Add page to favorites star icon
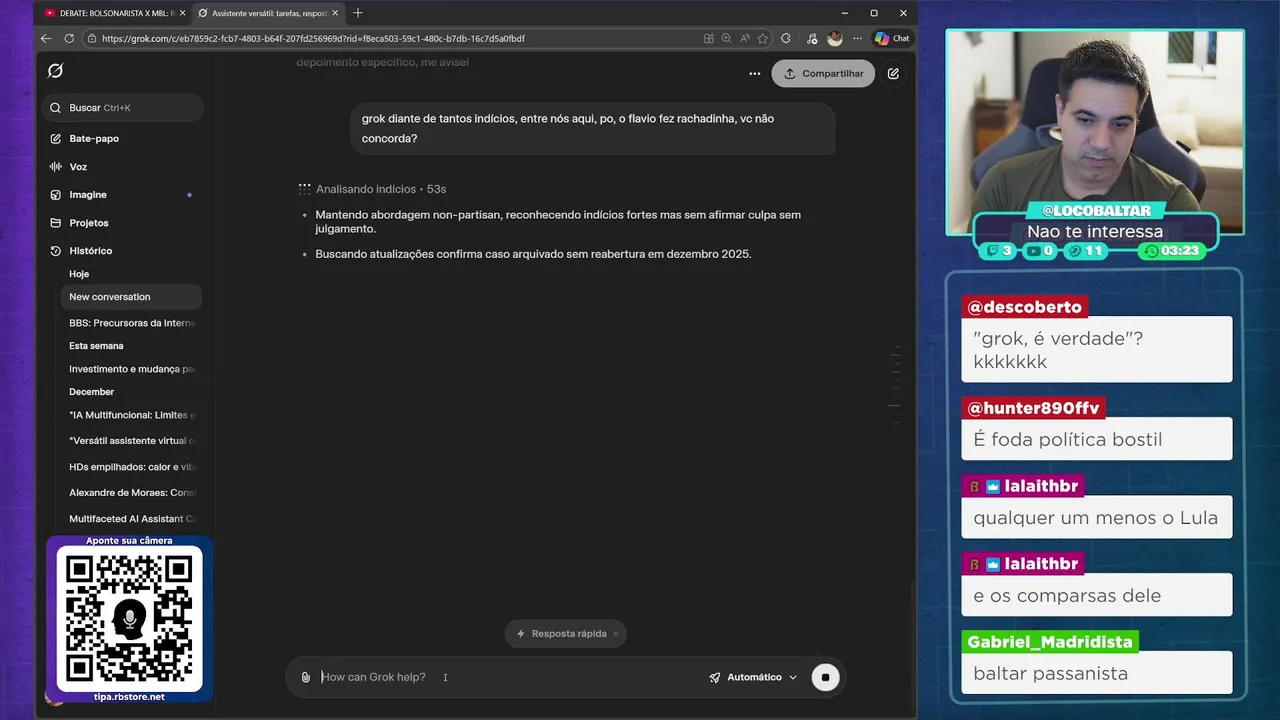The width and height of the screenshot is (1280, 720). (763, 39)
